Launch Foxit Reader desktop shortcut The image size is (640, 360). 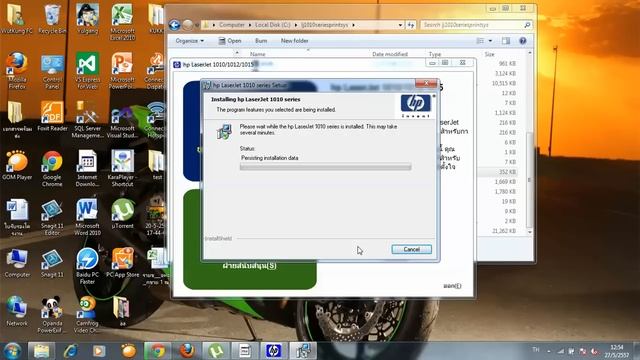[x=52, y=116]
